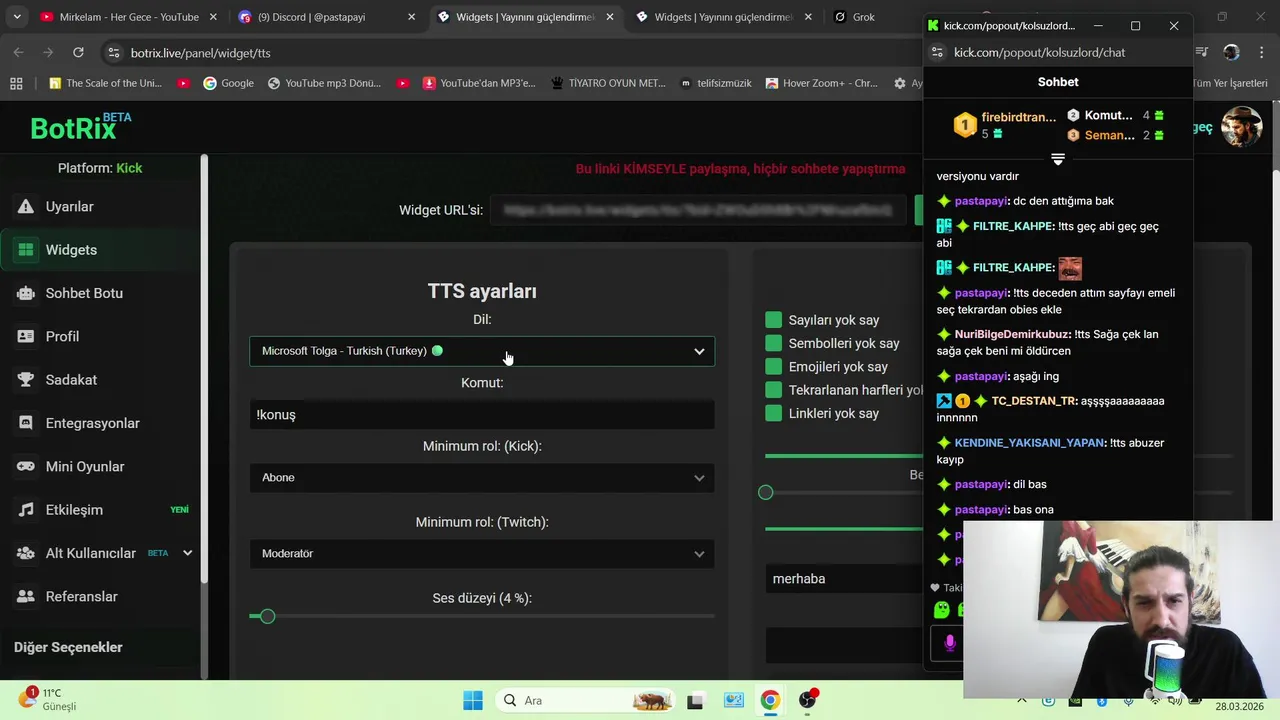This screenshot has height=720, width=1280.
Task: Open tab search arrow in Chrome
Action: tap(17, 17)
